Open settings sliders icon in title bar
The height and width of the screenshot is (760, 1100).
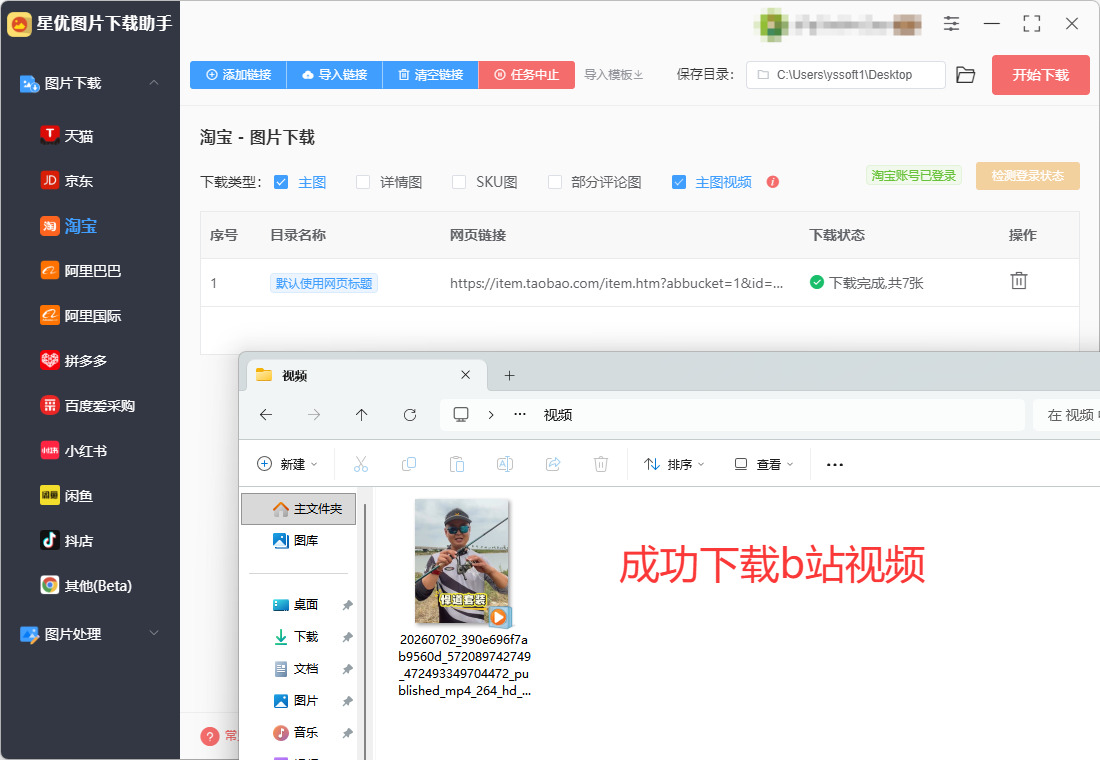pyautogui.click(x=951, y=23)
